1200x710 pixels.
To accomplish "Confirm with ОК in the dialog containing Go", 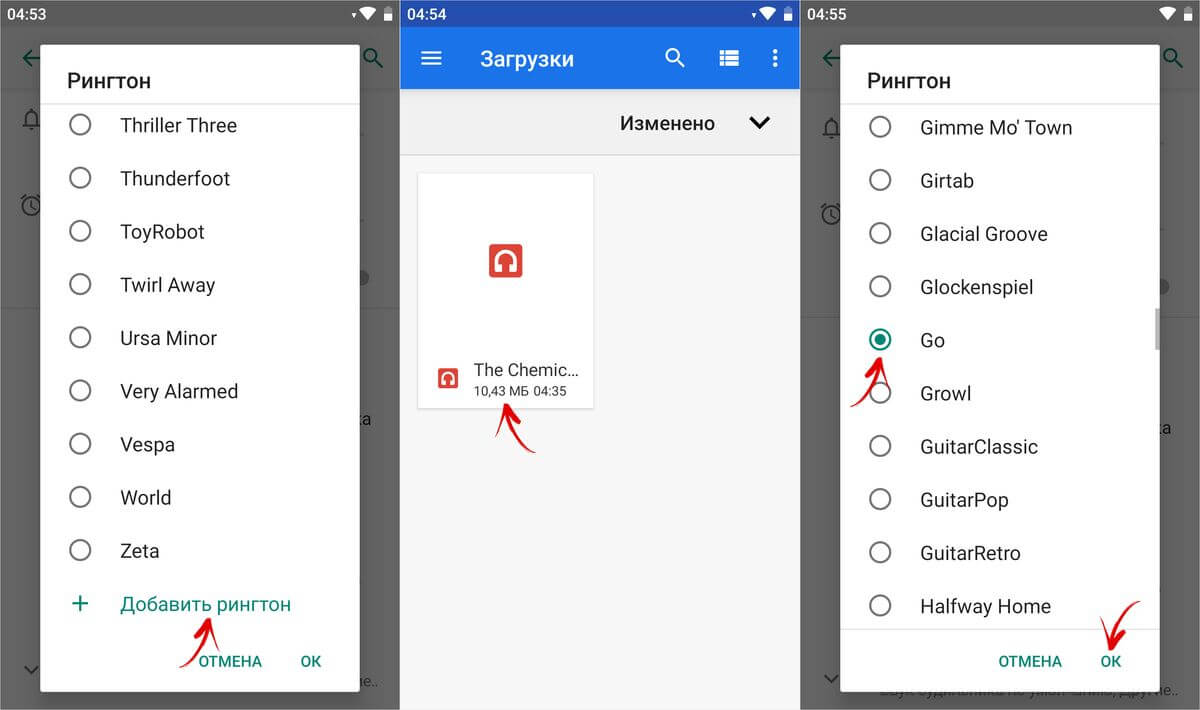I will click(1111, 661).
